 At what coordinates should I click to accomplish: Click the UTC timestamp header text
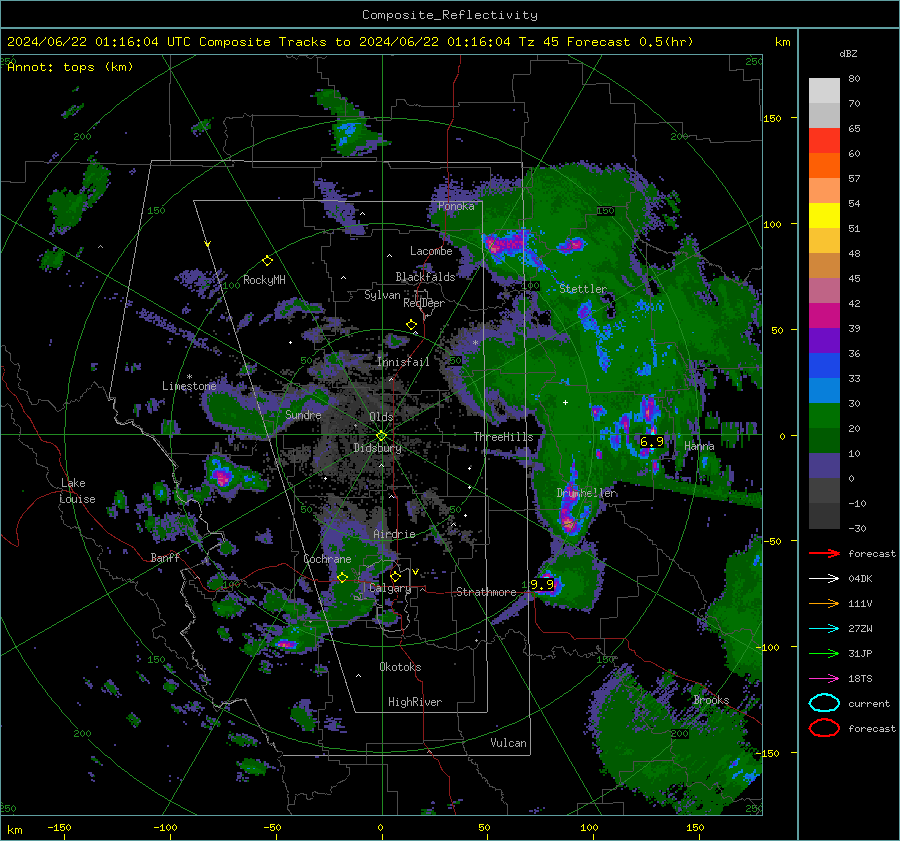[350, 42]
